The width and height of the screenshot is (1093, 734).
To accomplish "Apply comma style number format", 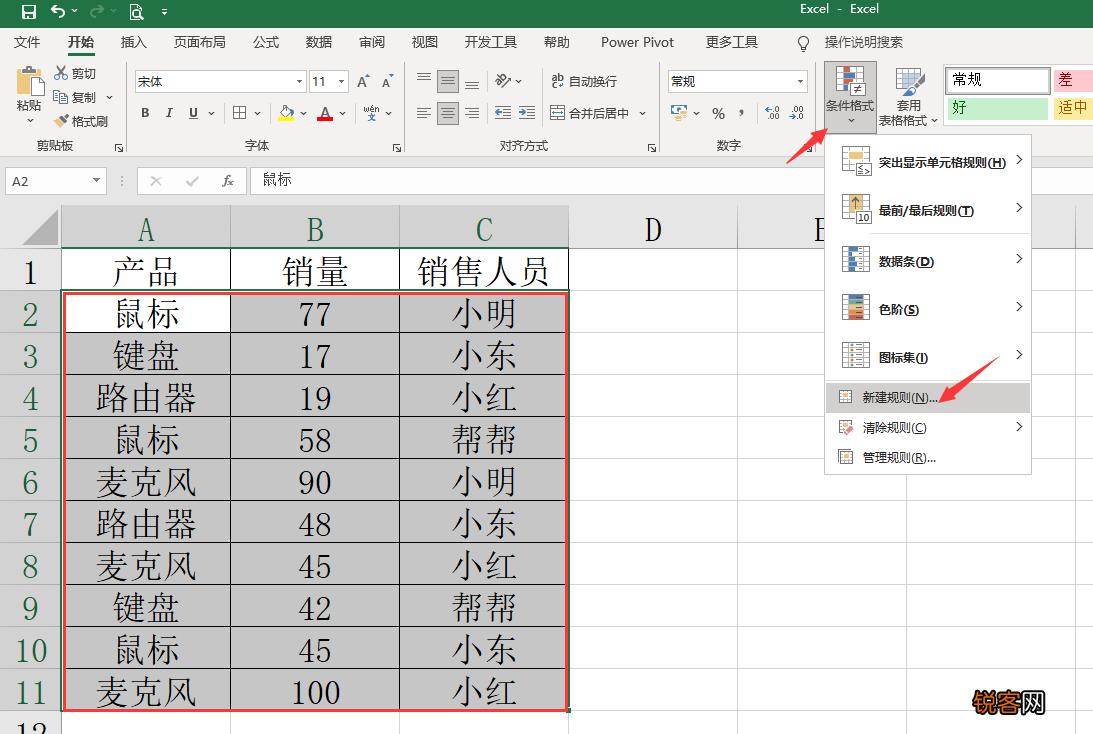I will coord(742,113).
